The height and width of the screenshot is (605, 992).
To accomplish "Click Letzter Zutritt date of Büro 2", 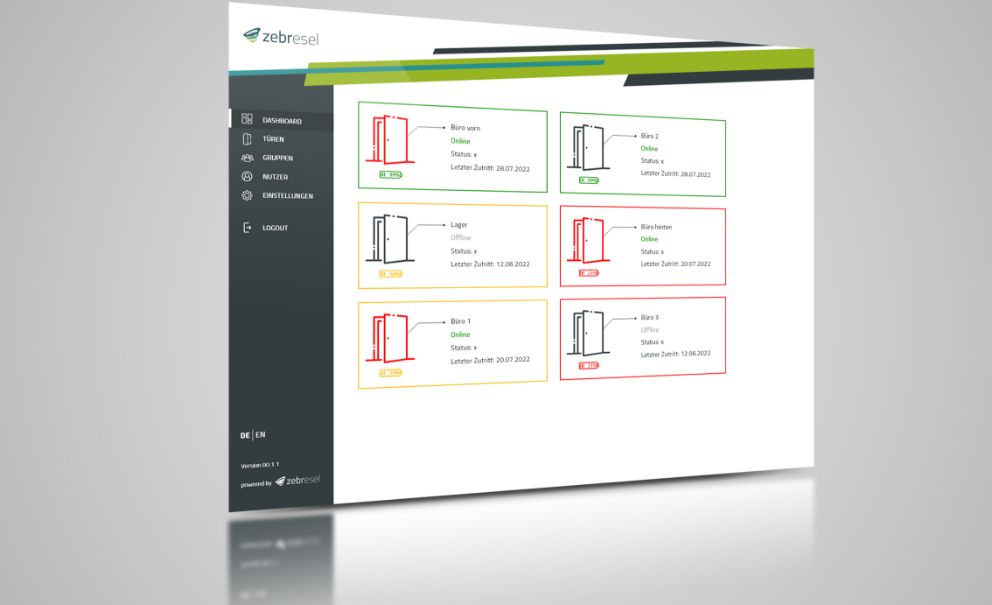I will tap(675, 173).
